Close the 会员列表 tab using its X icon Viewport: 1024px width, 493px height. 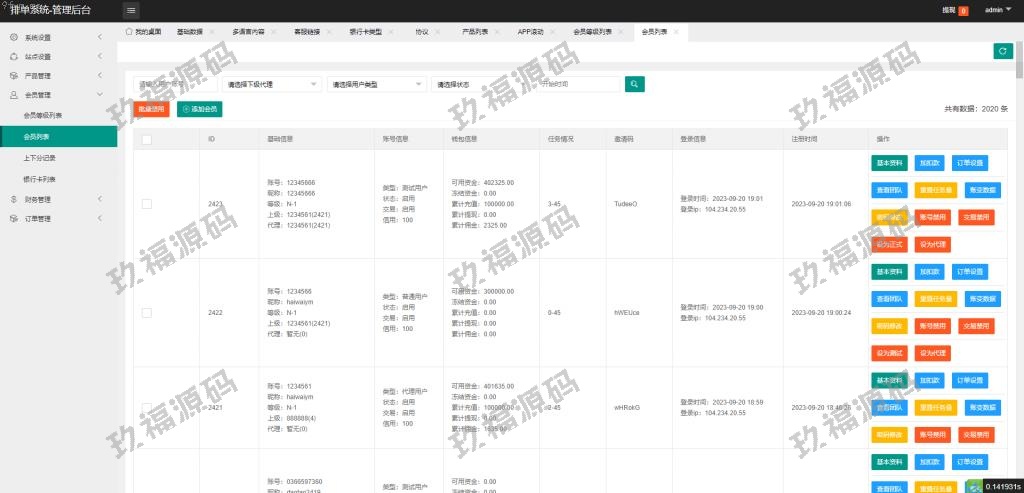tap(677, 32)
